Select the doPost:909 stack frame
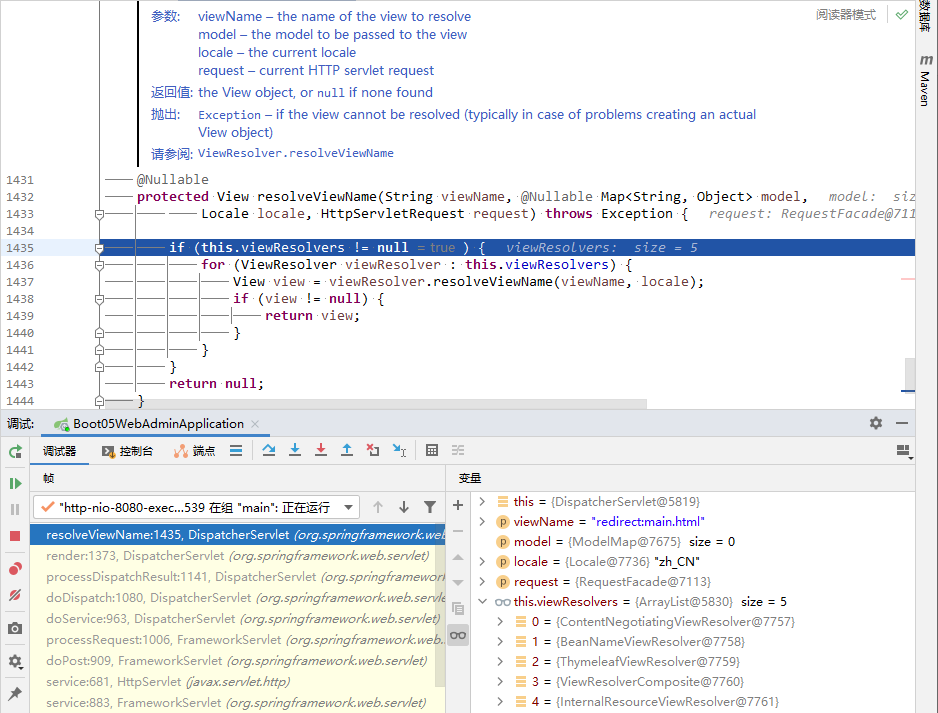 click(237, 660)
